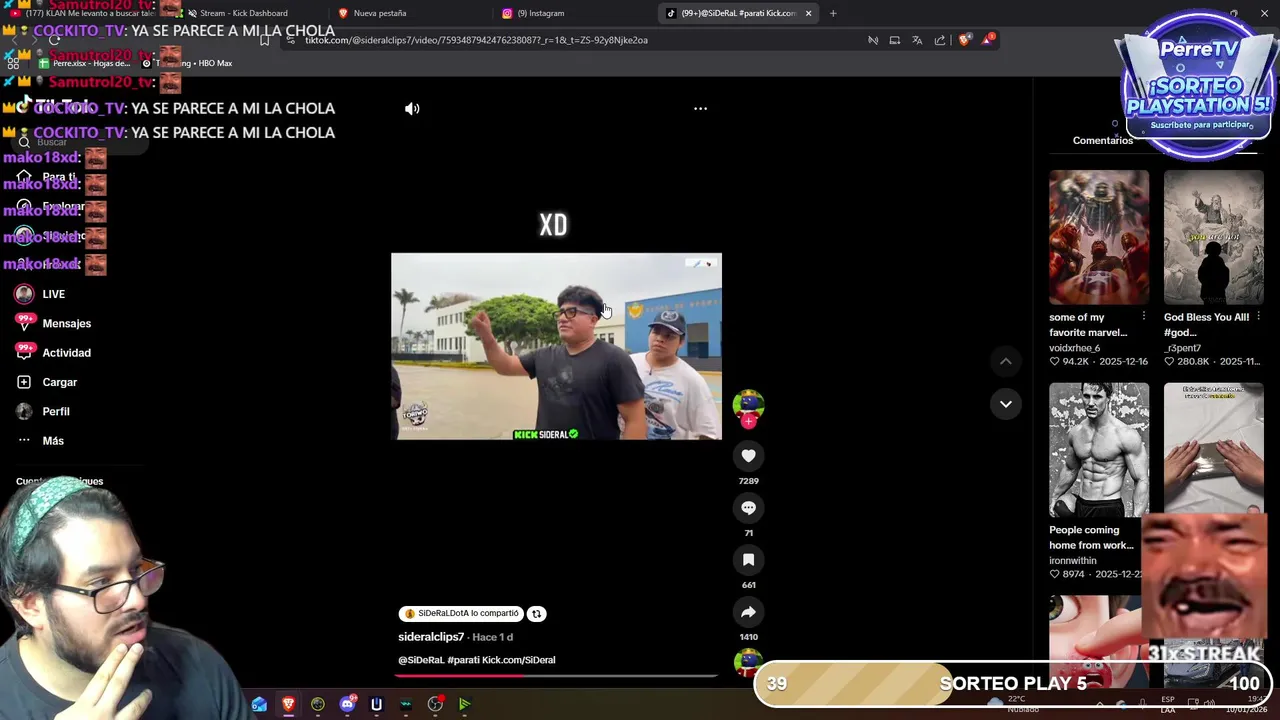
Task: Click the playing video frame to pause
Action: pos(556,346)
